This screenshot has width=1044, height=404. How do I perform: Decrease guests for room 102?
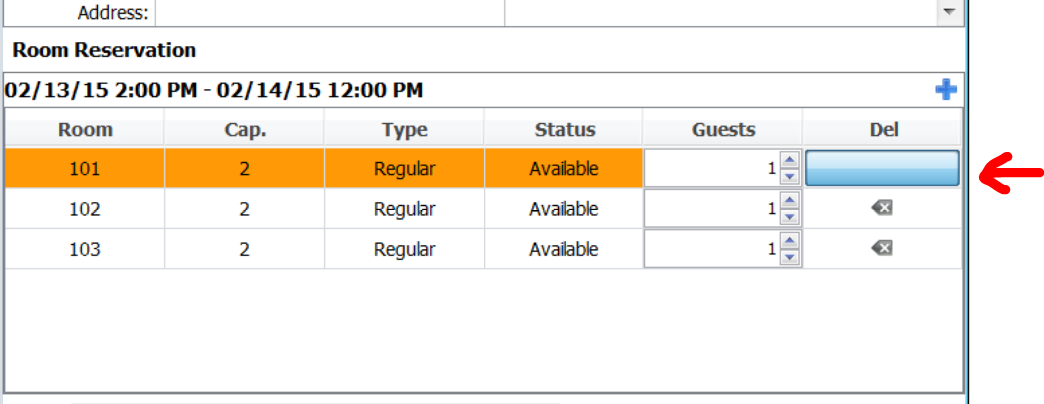[789, 217]
